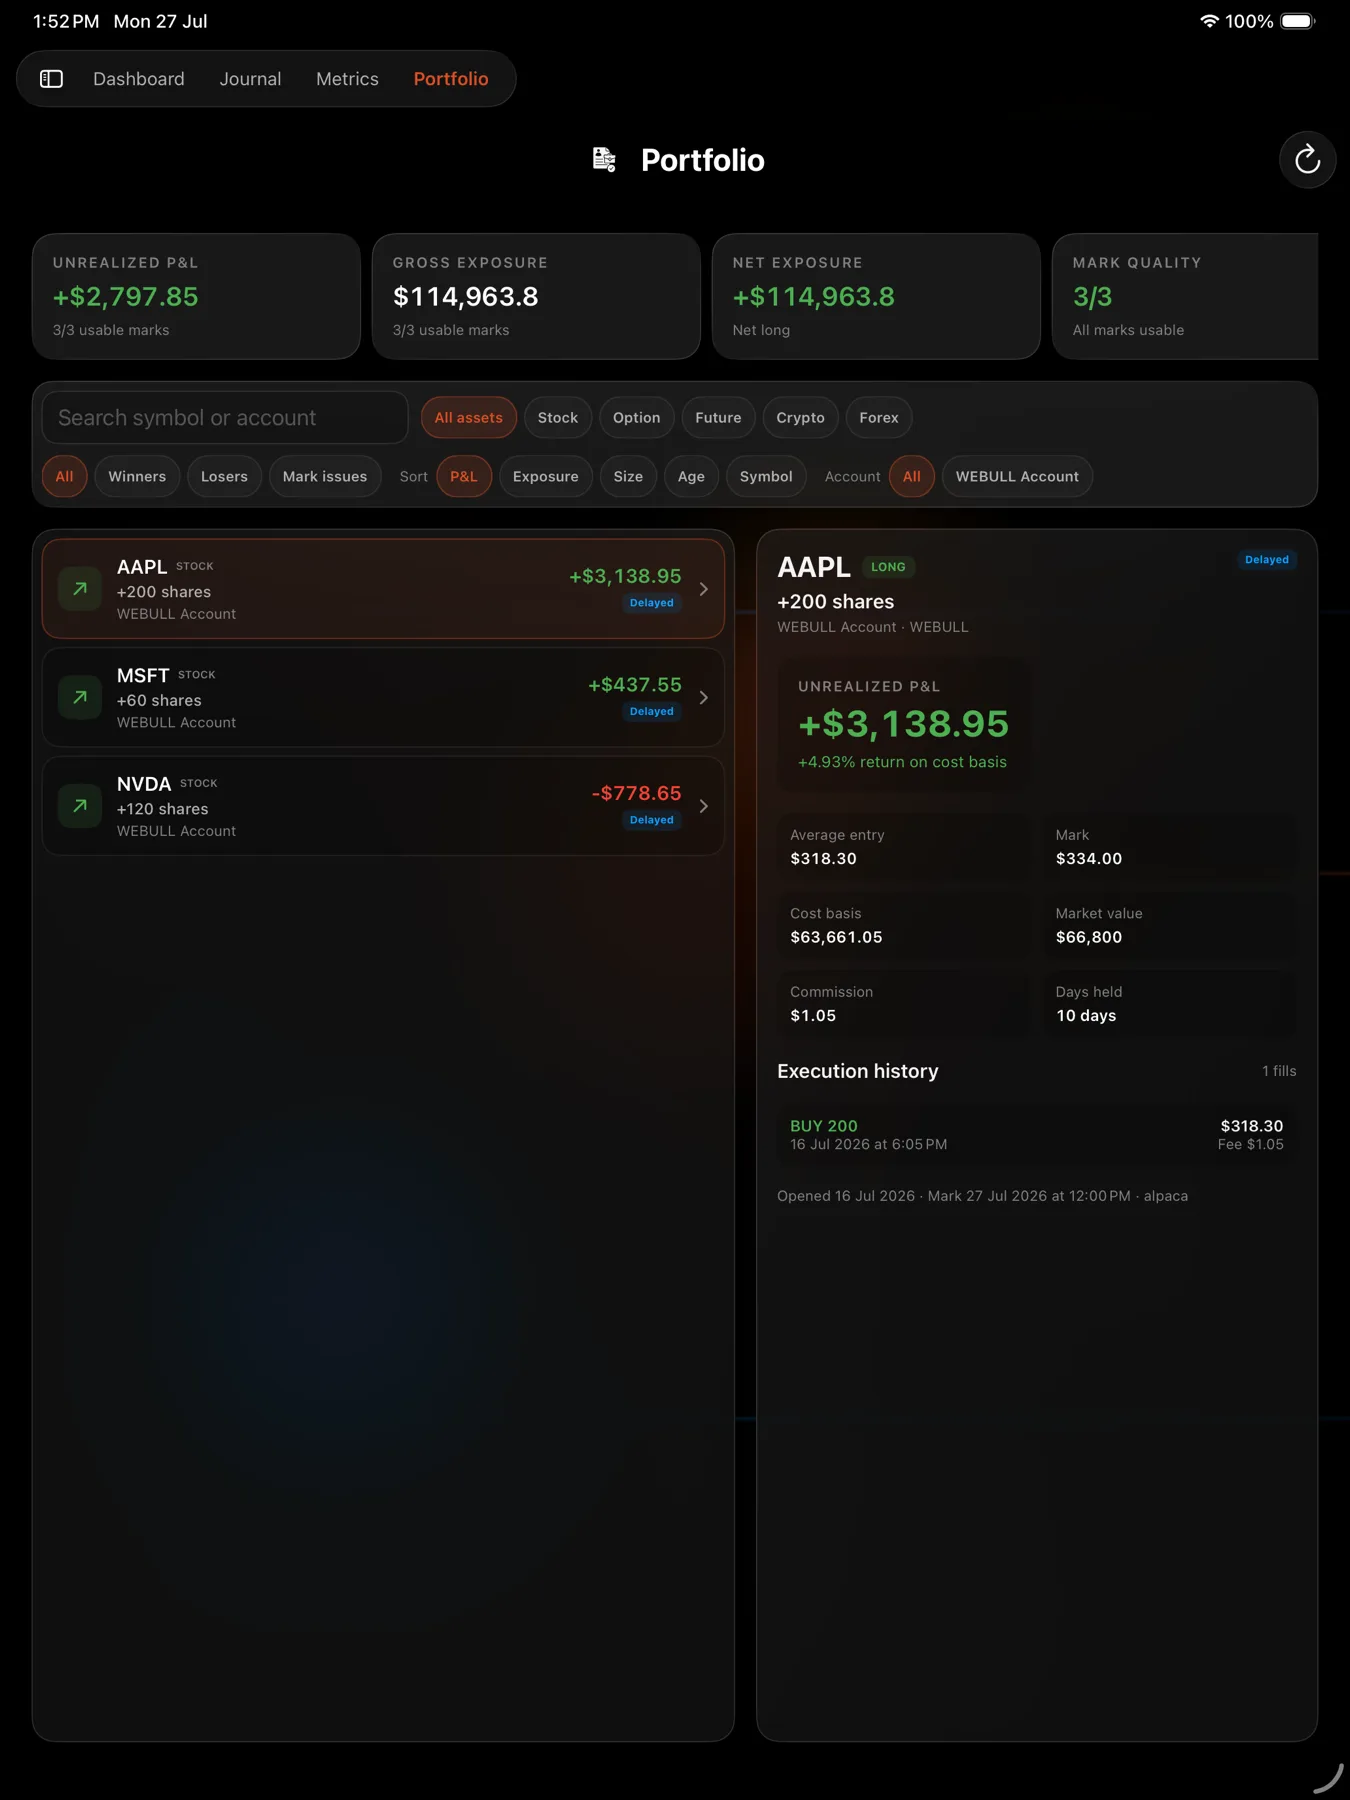The width and height of the screenshot is (1350, 1800).
Task: Click the +$437.55 MSFT gain value
Action: point(634,685)
